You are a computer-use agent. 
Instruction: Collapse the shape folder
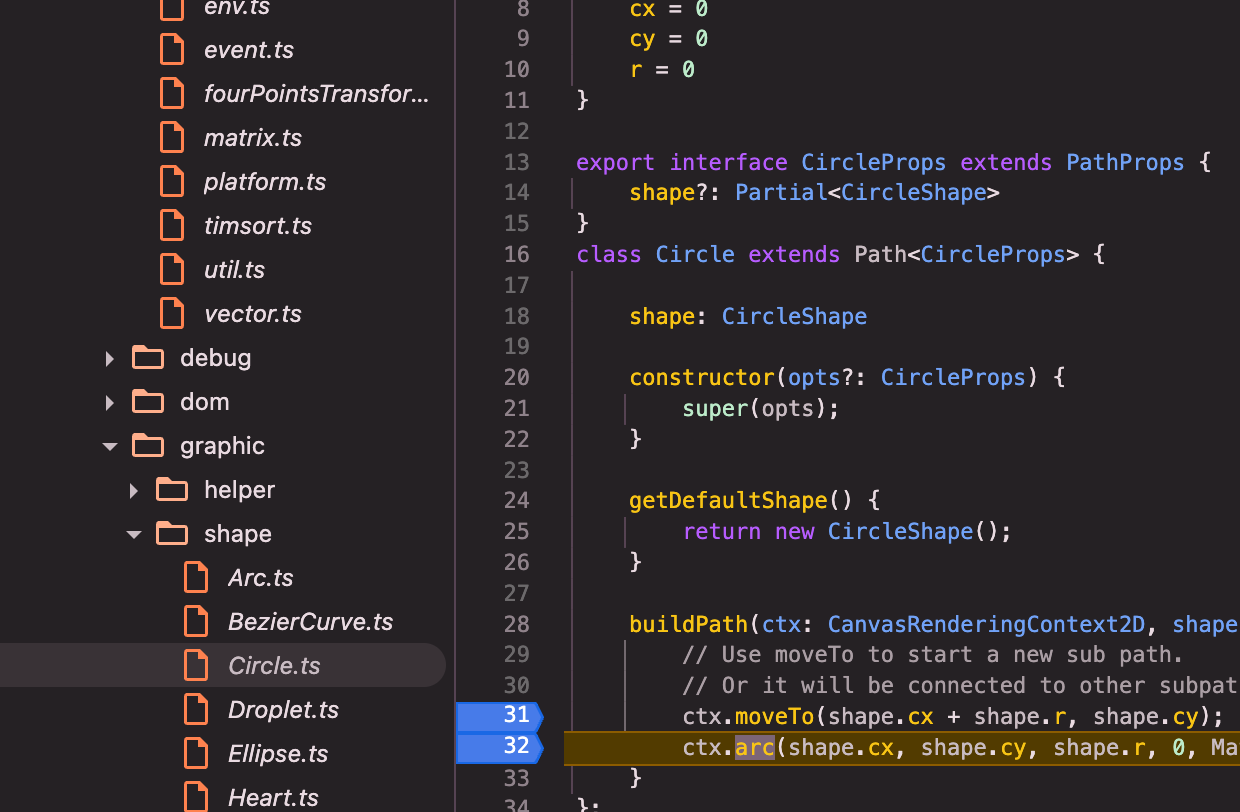[133, 534]
